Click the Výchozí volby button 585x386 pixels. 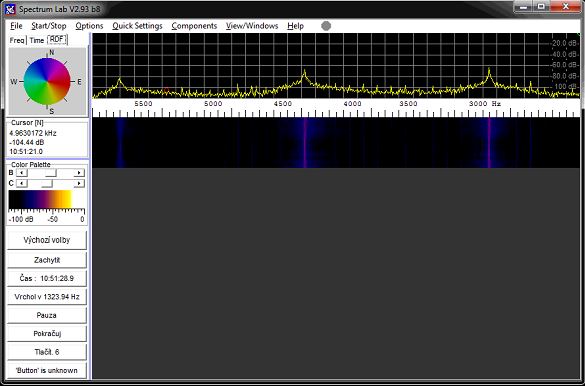(x=47, y=240)
